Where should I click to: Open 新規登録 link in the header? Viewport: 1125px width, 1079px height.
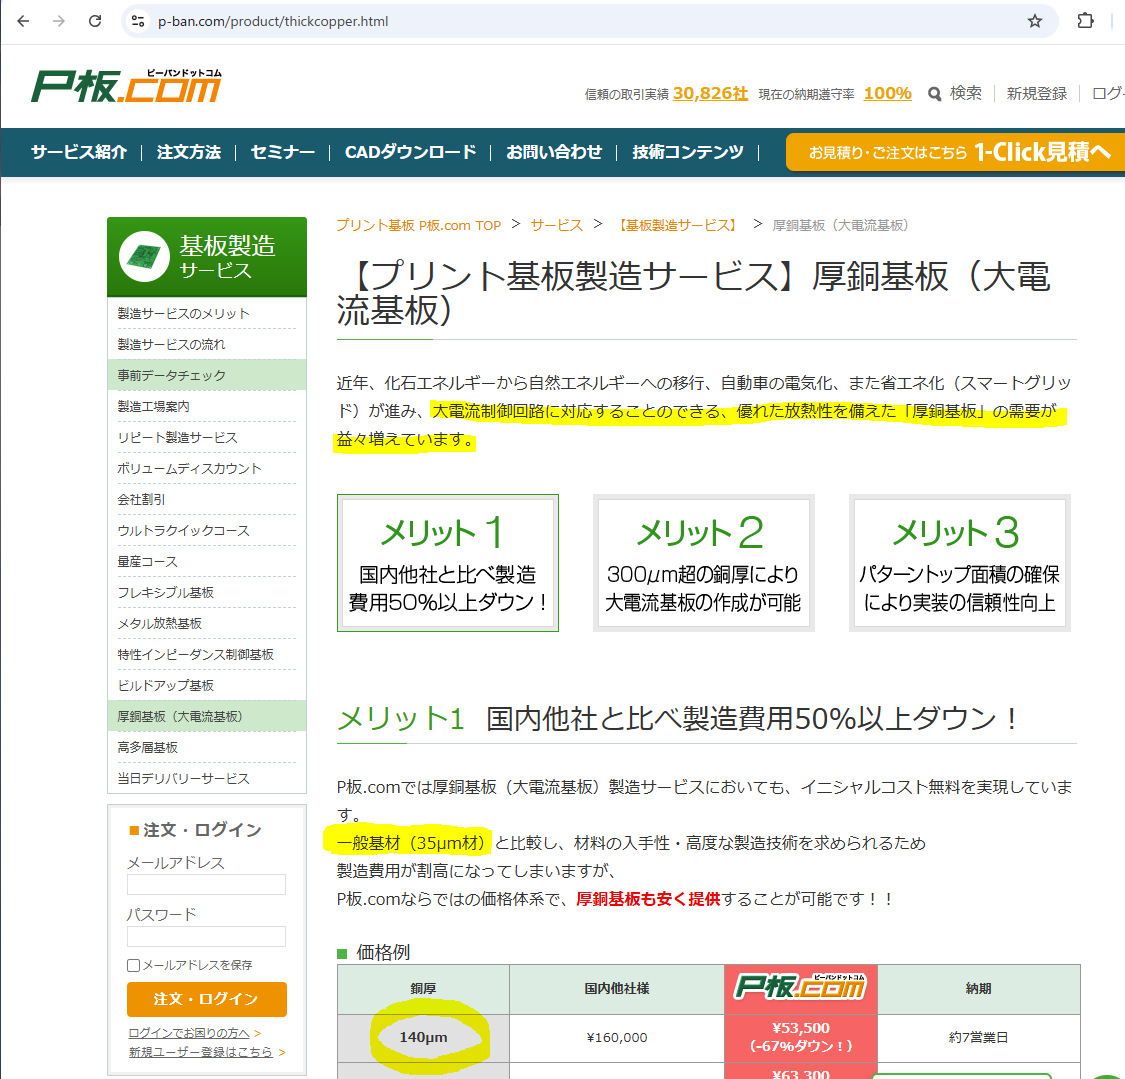[x=1037, y=94]
